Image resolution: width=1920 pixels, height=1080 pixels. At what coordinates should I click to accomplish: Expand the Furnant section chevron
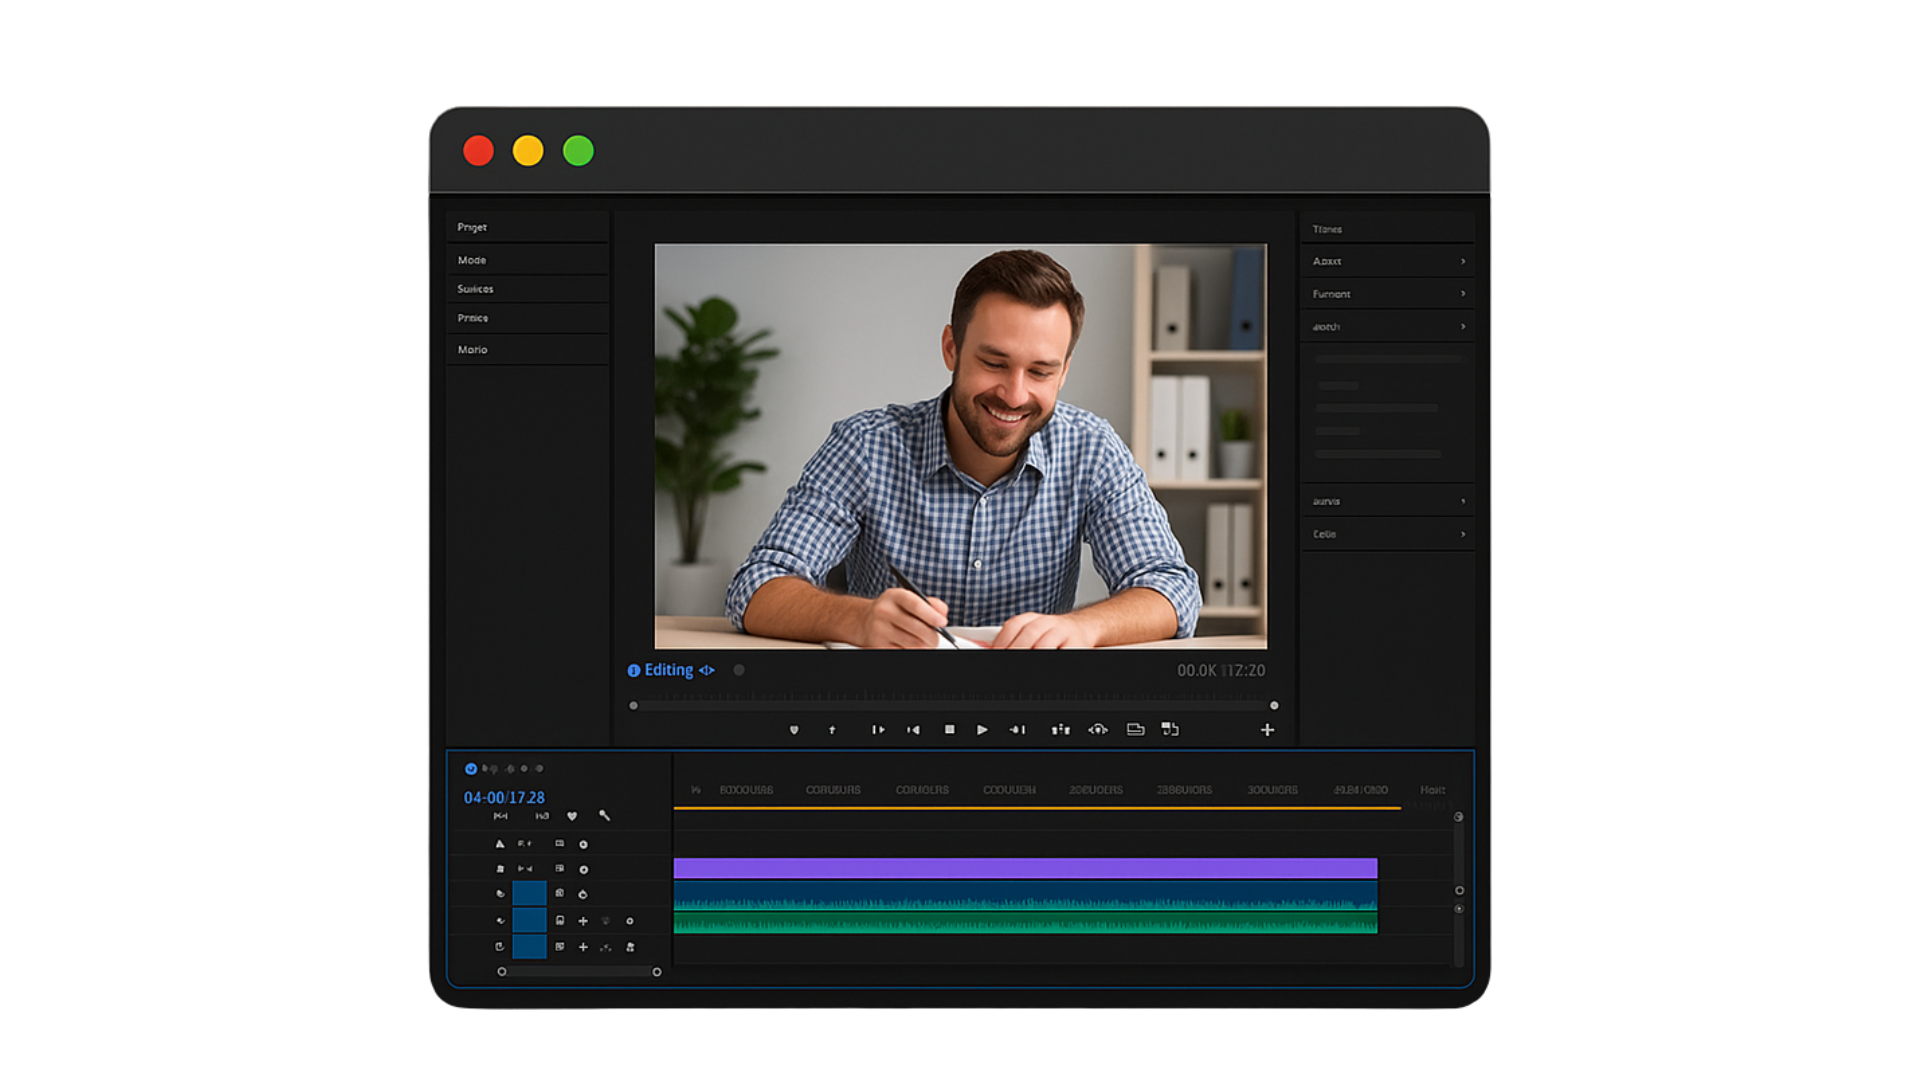[x=1463, y=294]
